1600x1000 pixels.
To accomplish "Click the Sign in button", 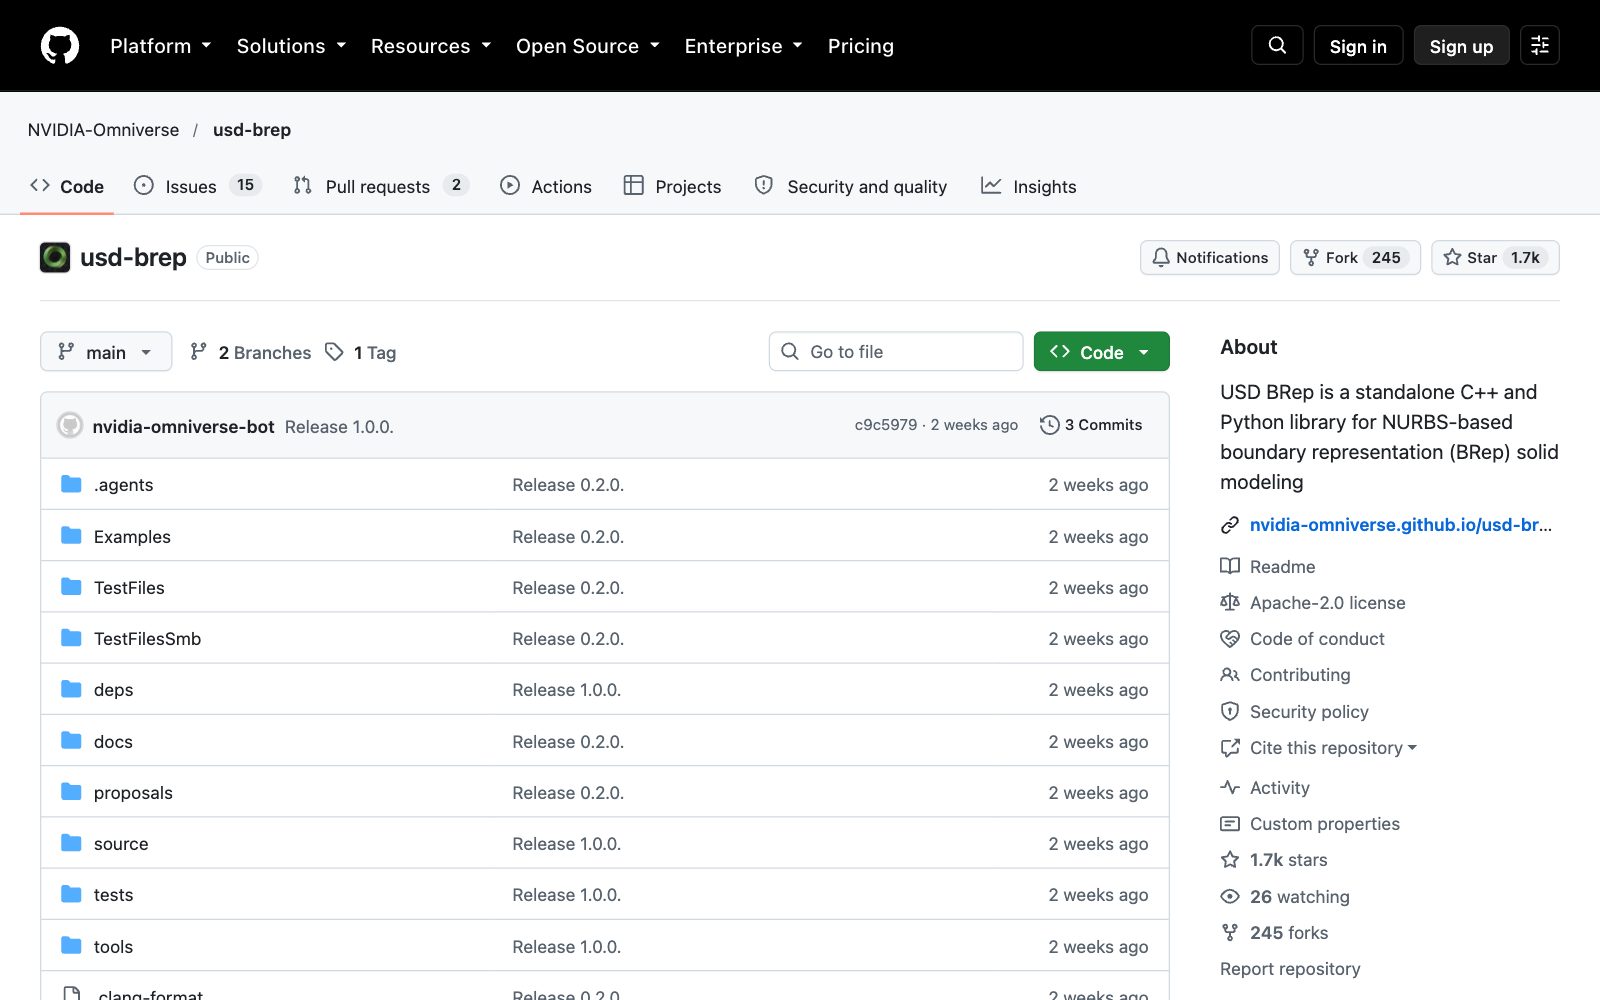I will (1358, 46).
